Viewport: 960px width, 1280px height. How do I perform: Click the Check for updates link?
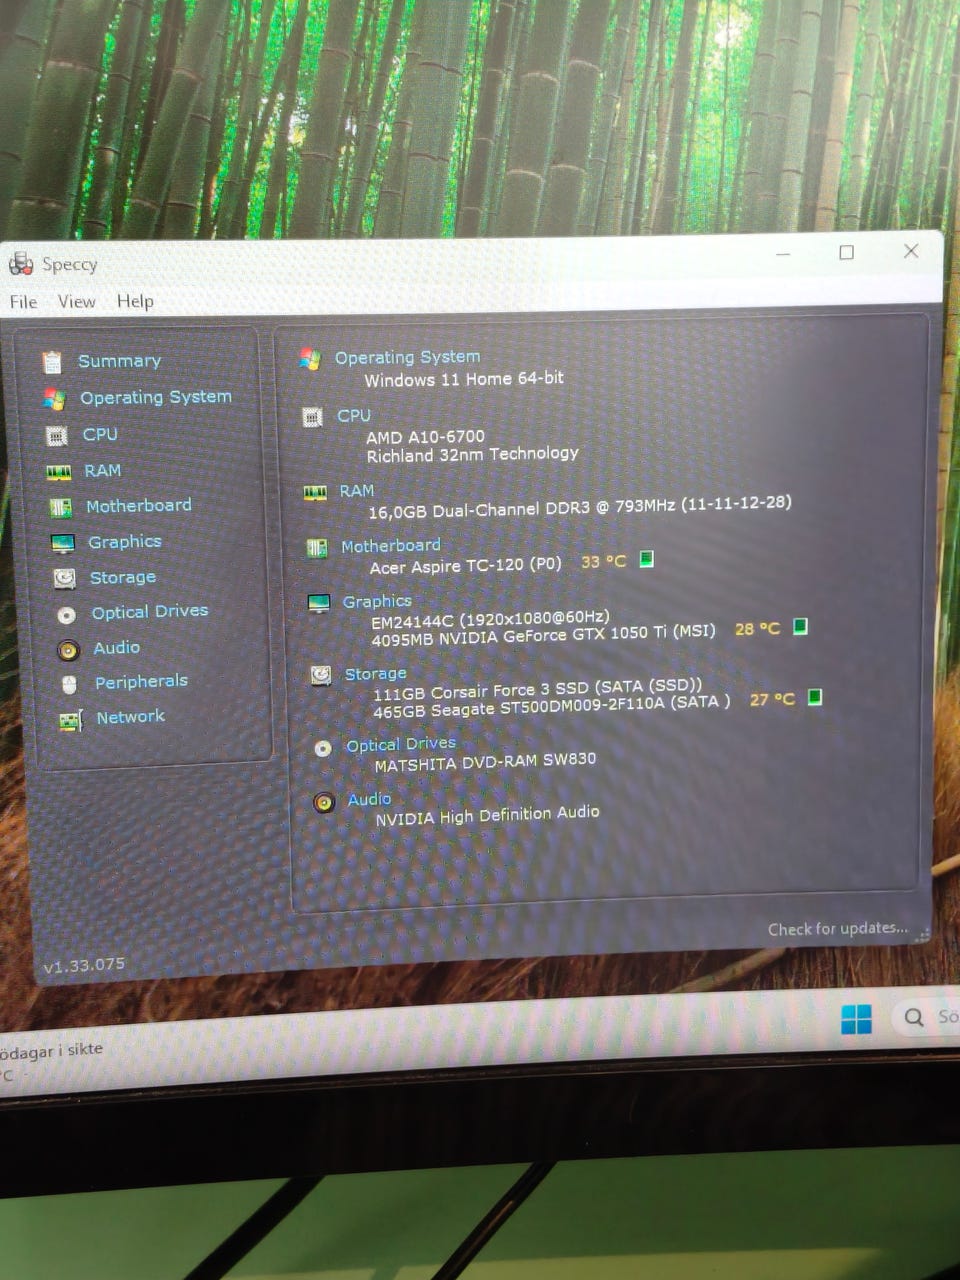pyautogui.click(x=838, y=928)
